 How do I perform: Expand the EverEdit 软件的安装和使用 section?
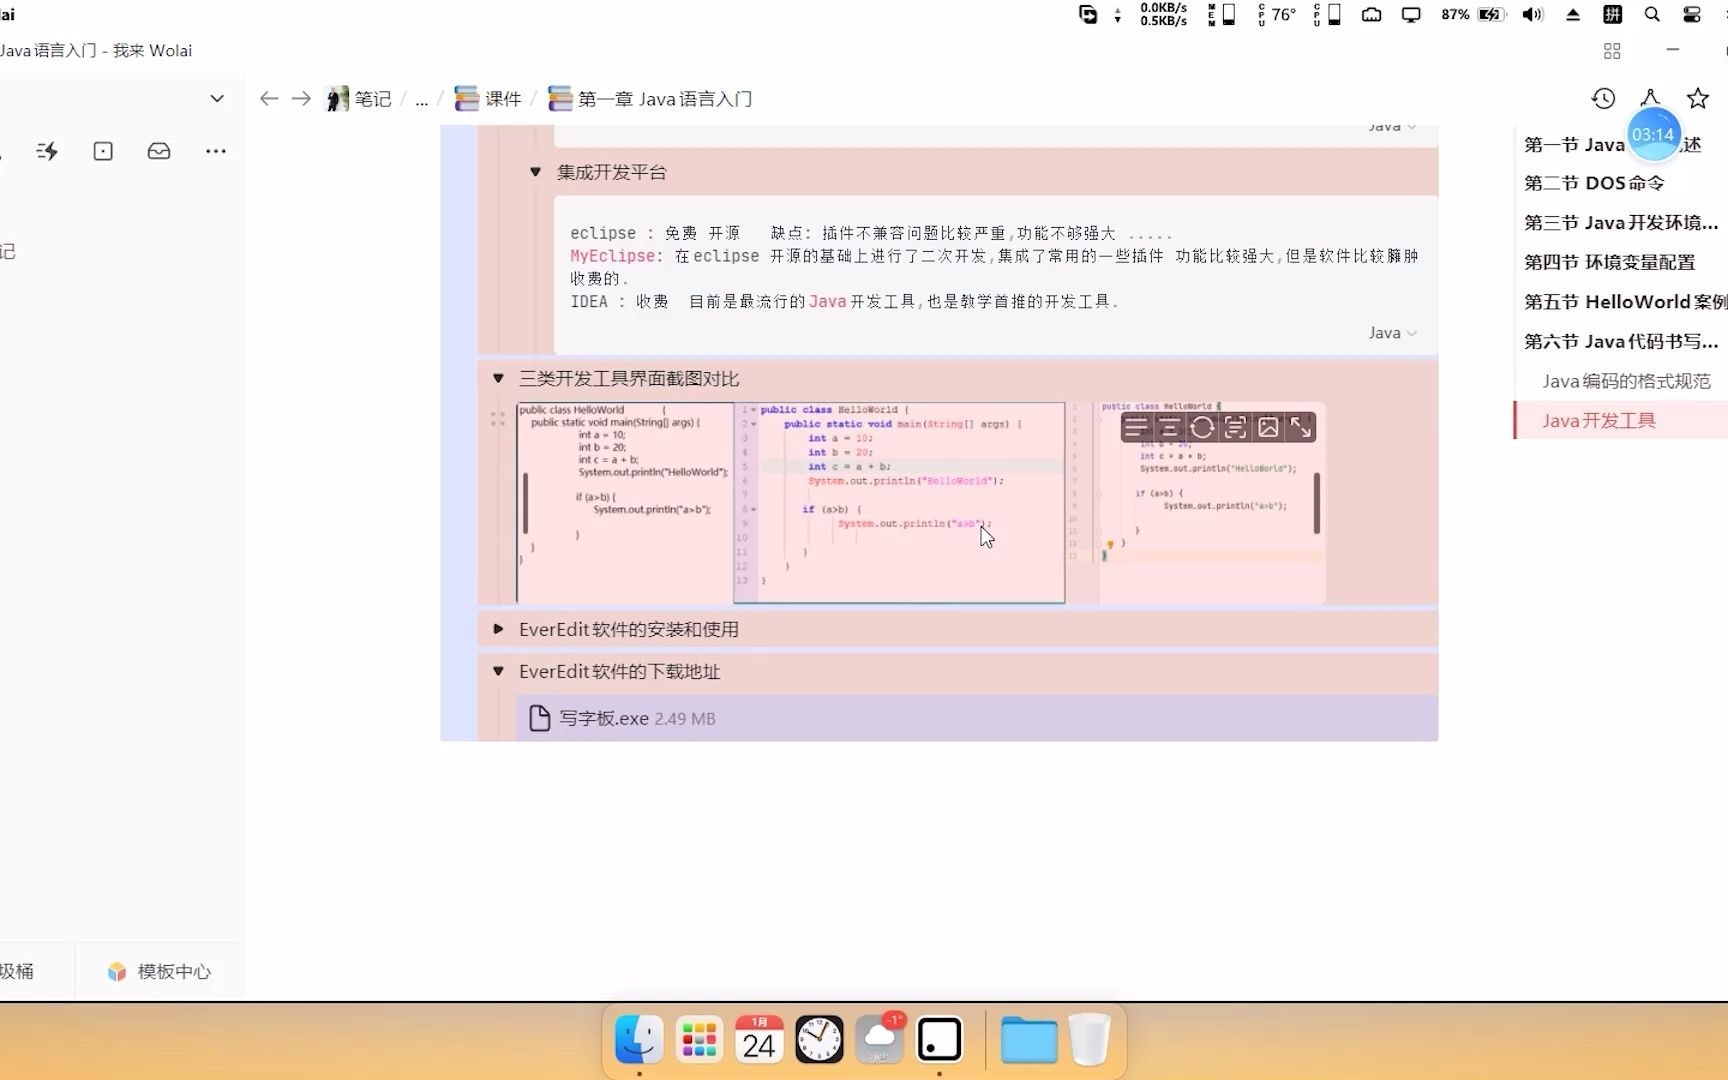[497, 629]
